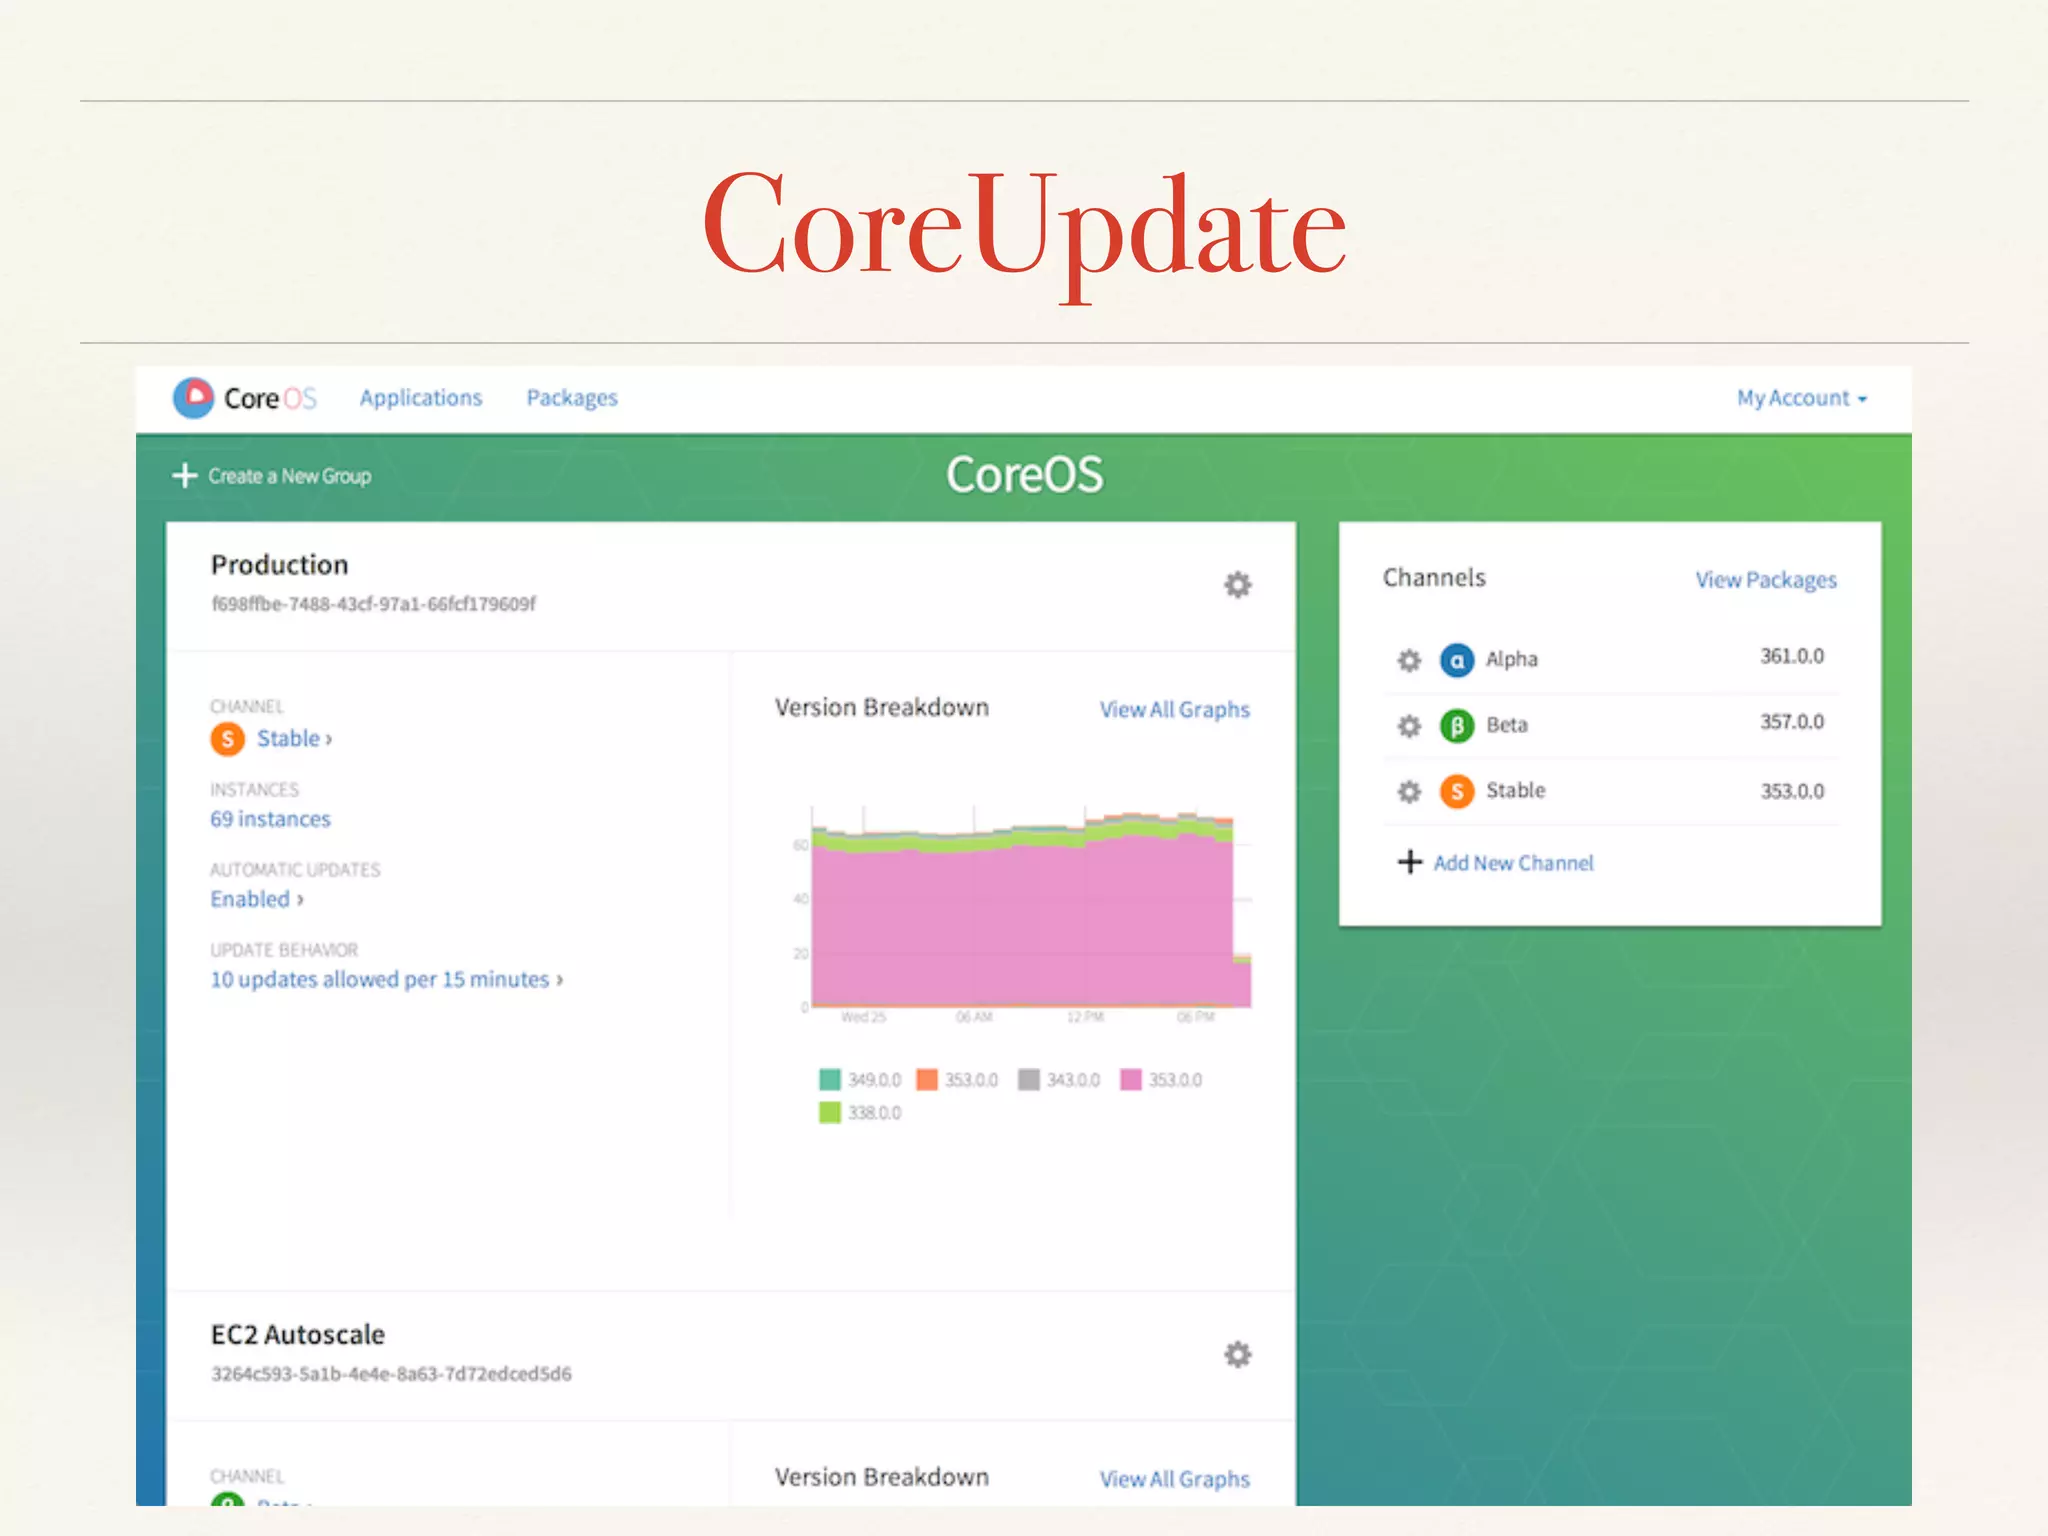Expand the Enabled automatic updates setting
The image size is (2048, 1536).
click(257, 899)
